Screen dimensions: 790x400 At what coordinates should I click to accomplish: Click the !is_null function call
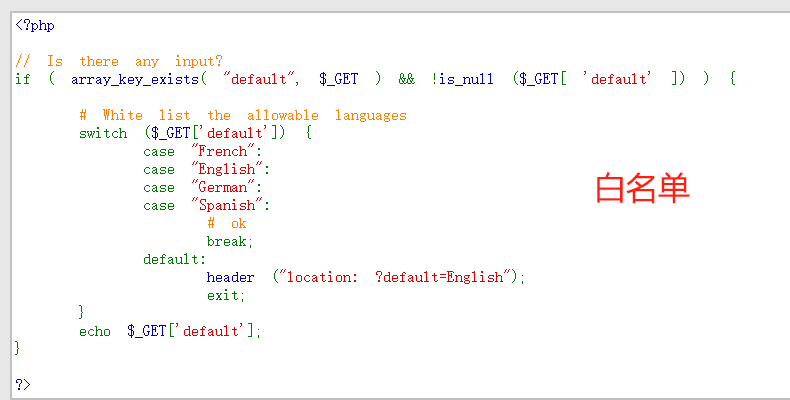[462, 79]
